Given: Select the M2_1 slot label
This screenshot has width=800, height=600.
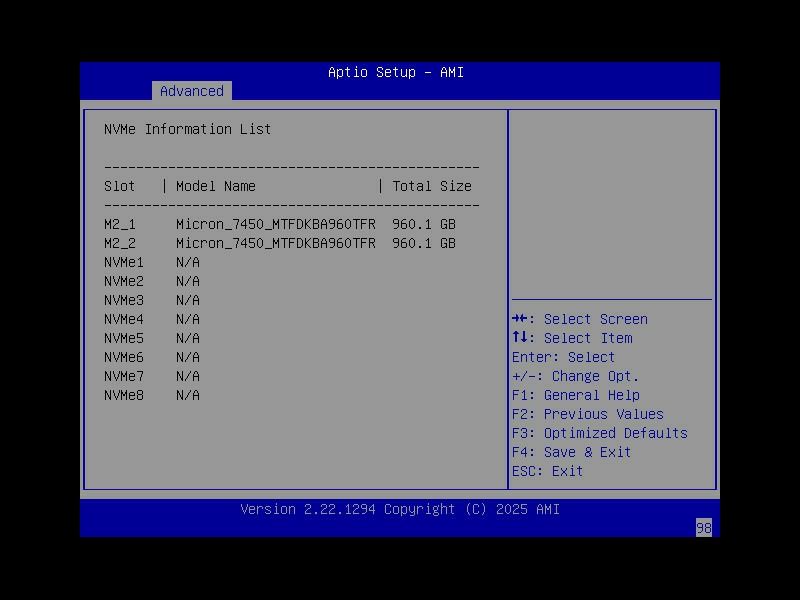Looking at the screenshot, I should click(120, 224).
